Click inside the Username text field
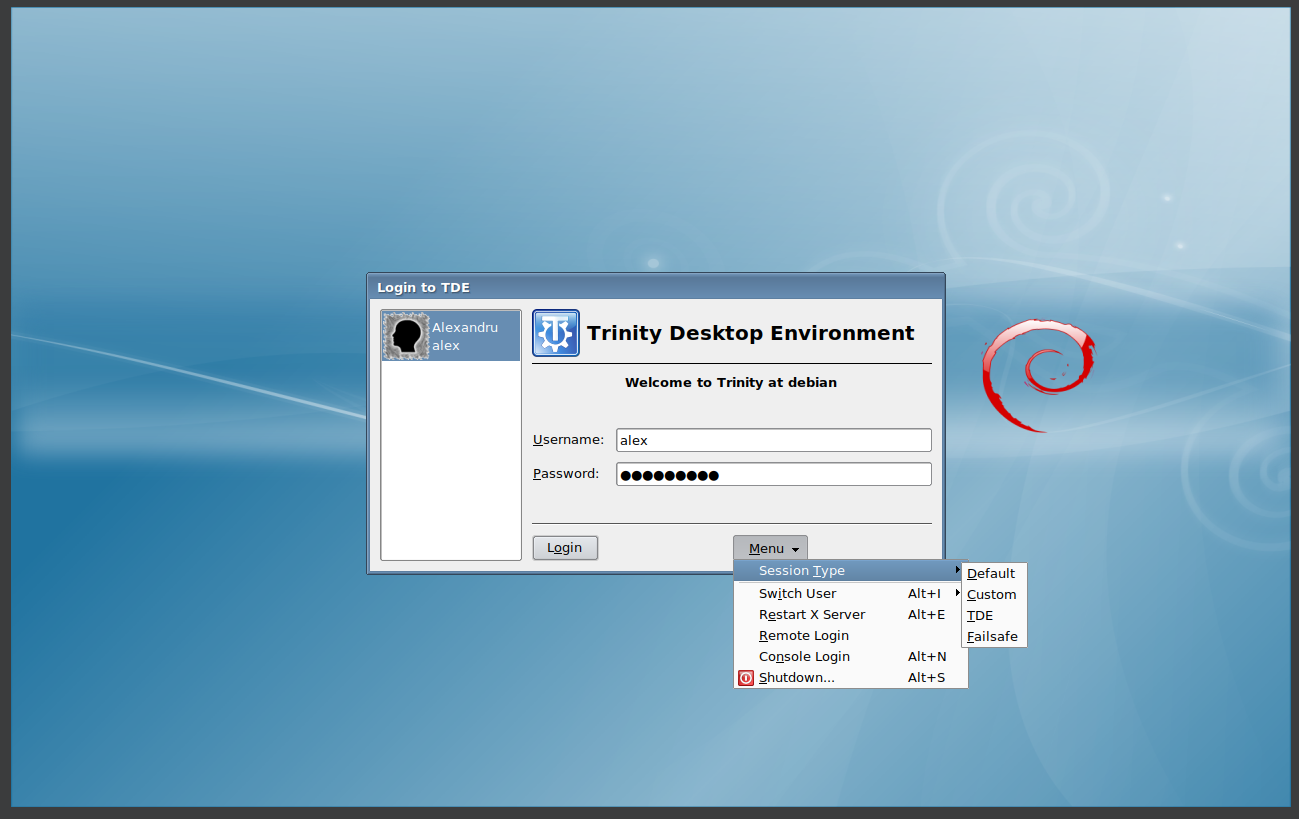 (773, 440)
